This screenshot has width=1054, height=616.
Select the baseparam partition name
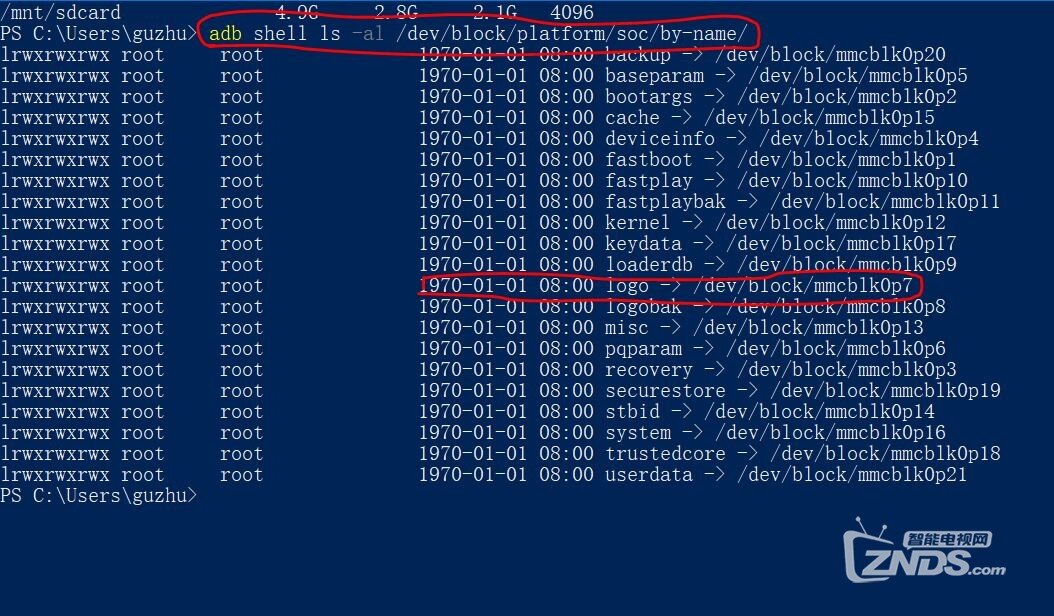click(x=654, y=76)
